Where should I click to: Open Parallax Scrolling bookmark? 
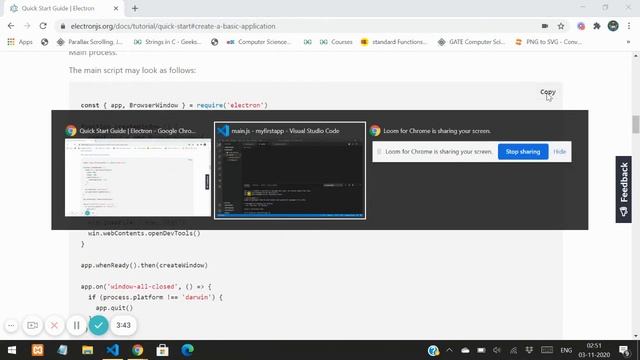(89, 42)
